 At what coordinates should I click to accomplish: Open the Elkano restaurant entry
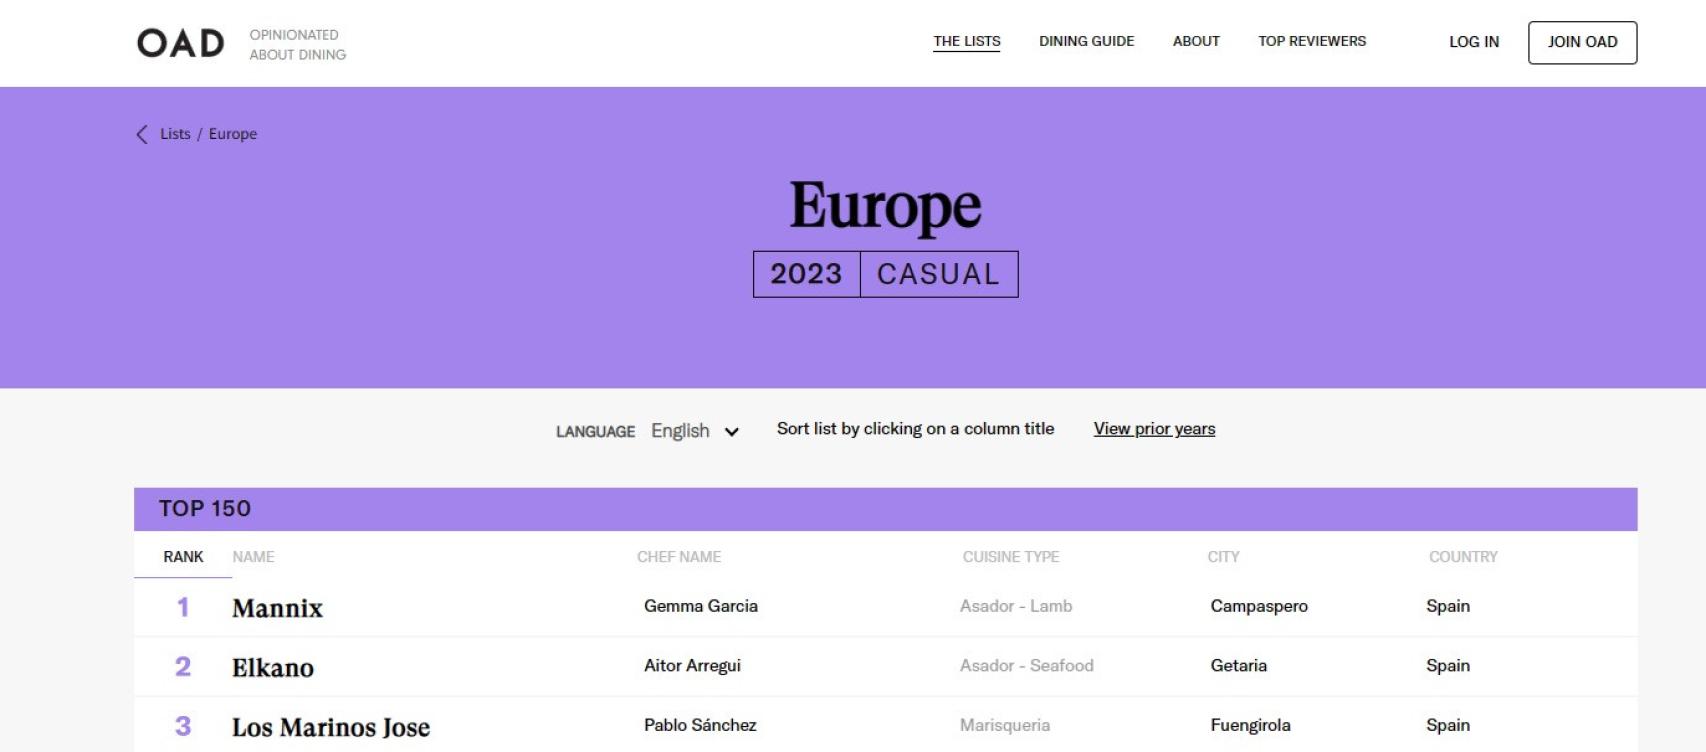click(273, 668)
